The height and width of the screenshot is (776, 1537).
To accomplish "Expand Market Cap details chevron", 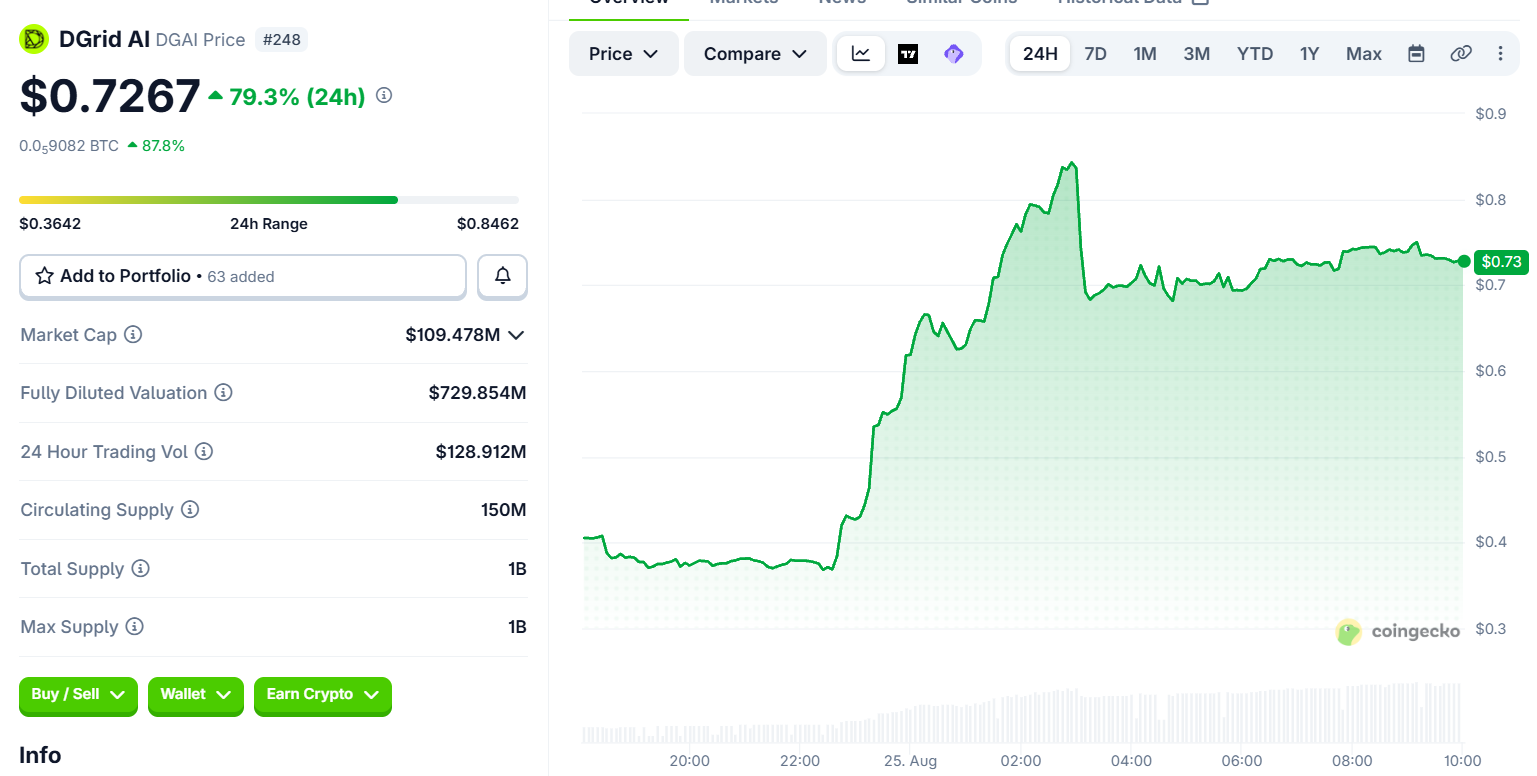I will coord(516,335).
